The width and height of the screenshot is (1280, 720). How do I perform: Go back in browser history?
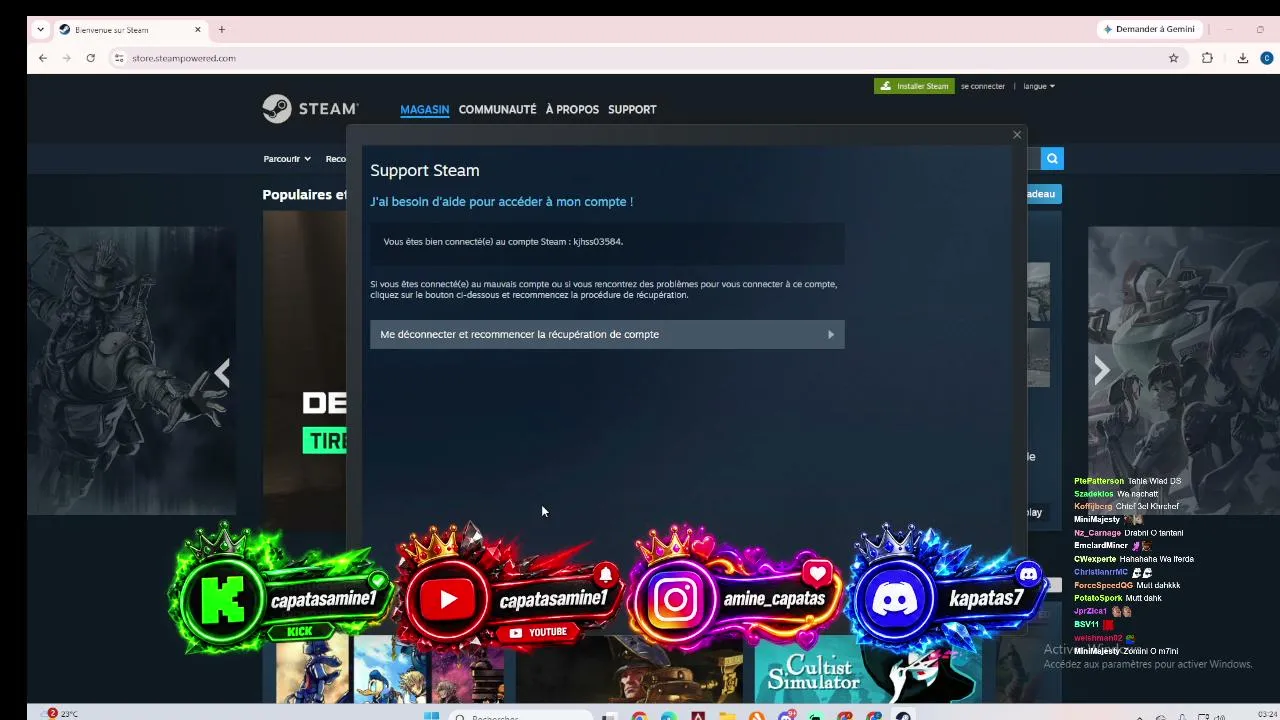[43, 58]
